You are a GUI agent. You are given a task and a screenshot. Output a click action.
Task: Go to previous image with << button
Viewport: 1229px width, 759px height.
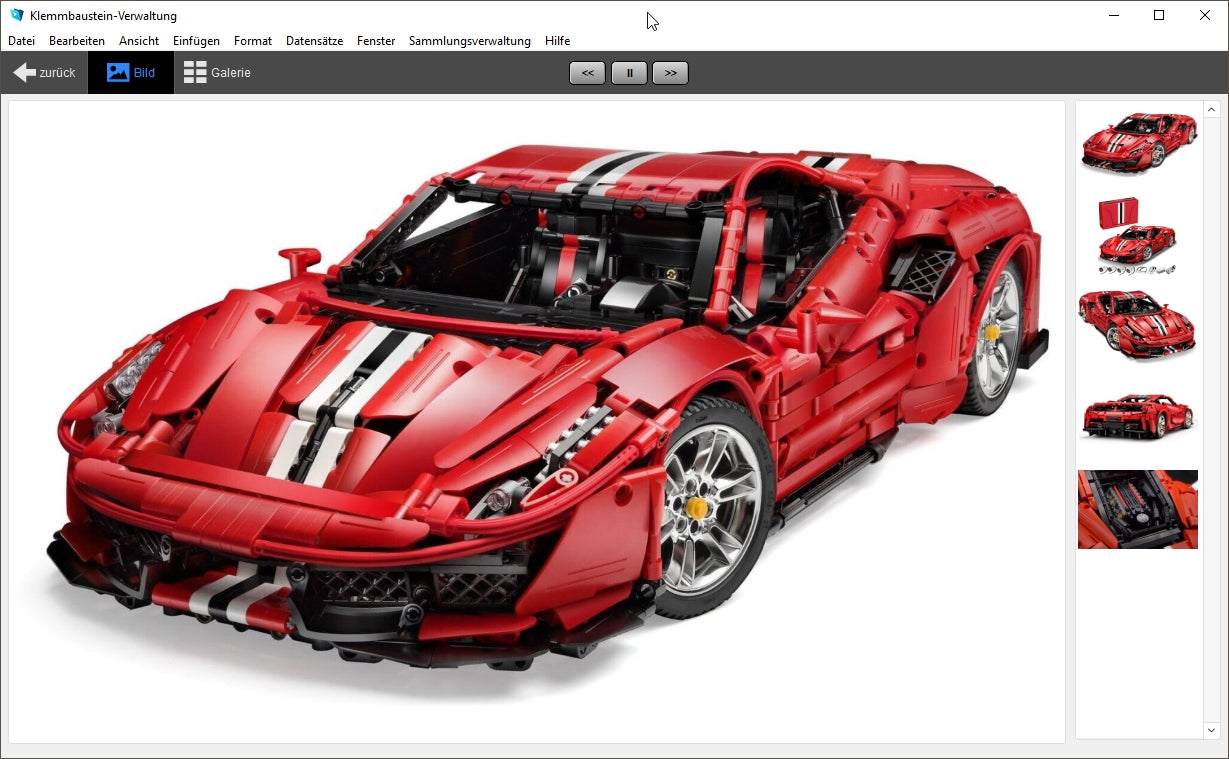point(587,73)
